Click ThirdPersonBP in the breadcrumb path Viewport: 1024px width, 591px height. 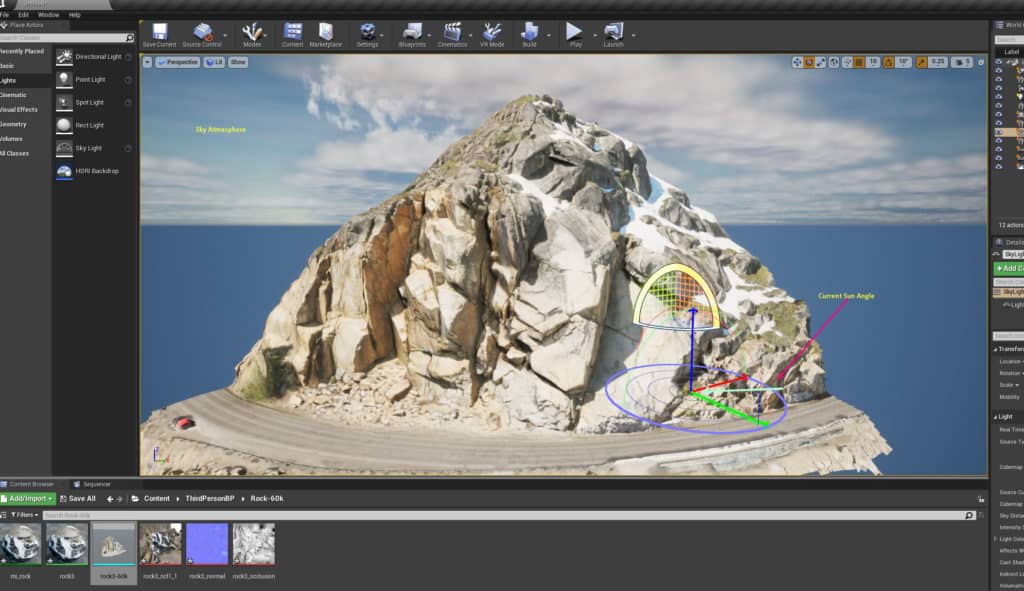210,499
